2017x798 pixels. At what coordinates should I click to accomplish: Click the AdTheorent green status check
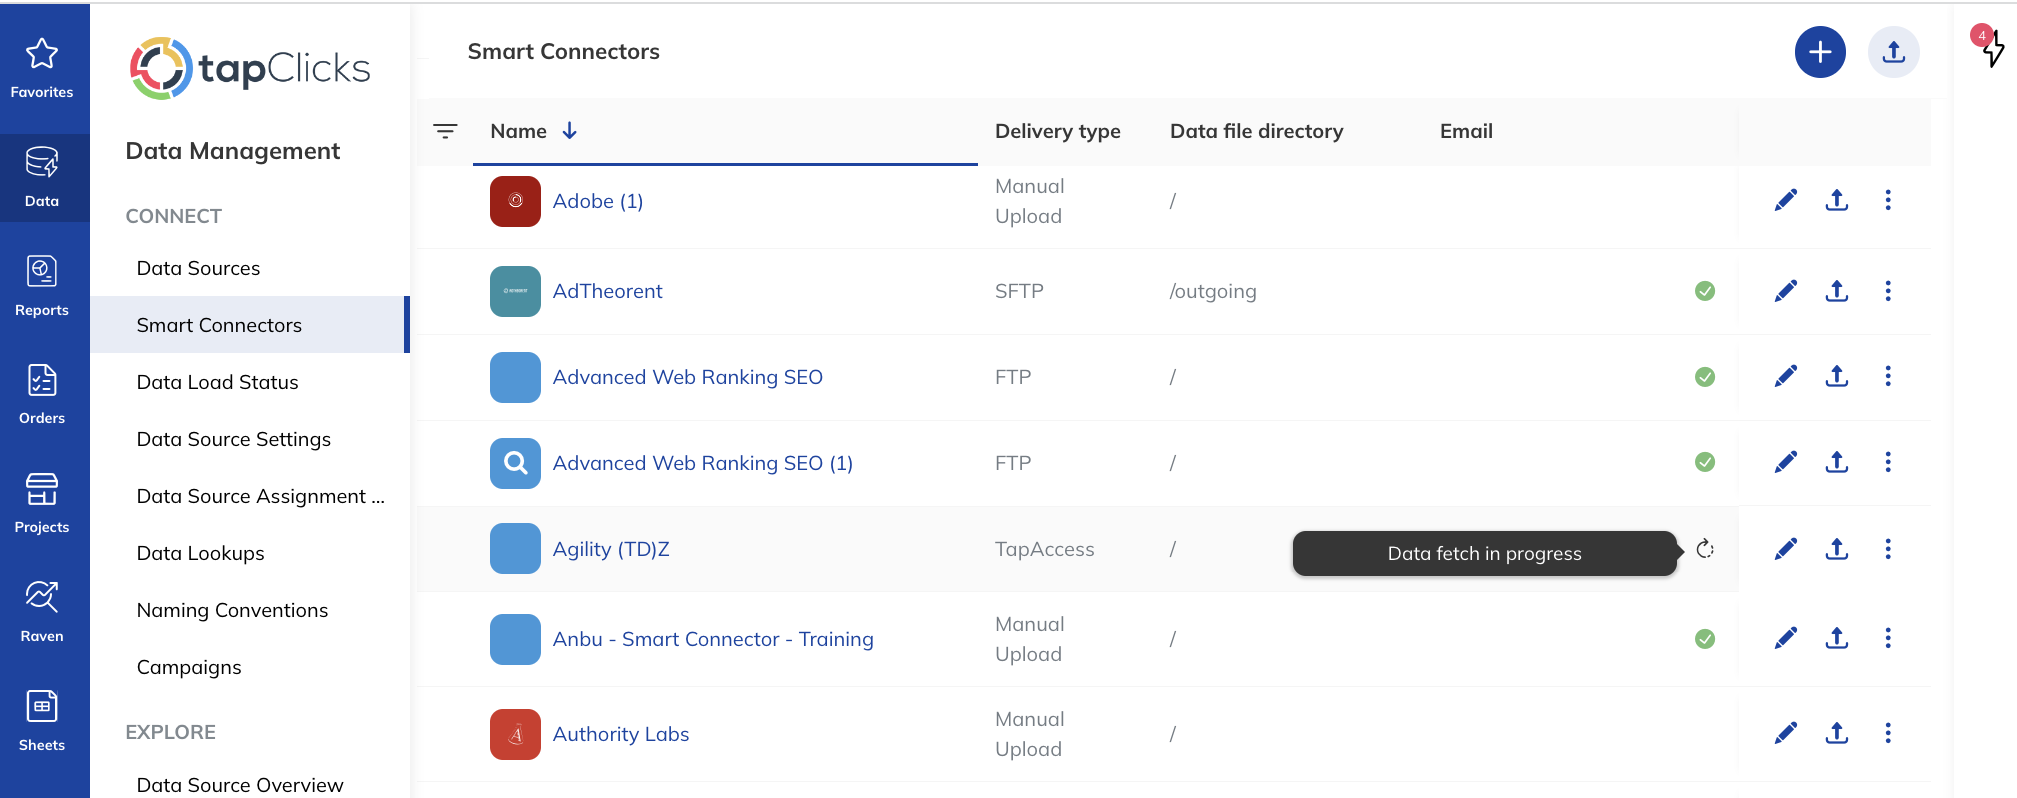click(1705, 291)
